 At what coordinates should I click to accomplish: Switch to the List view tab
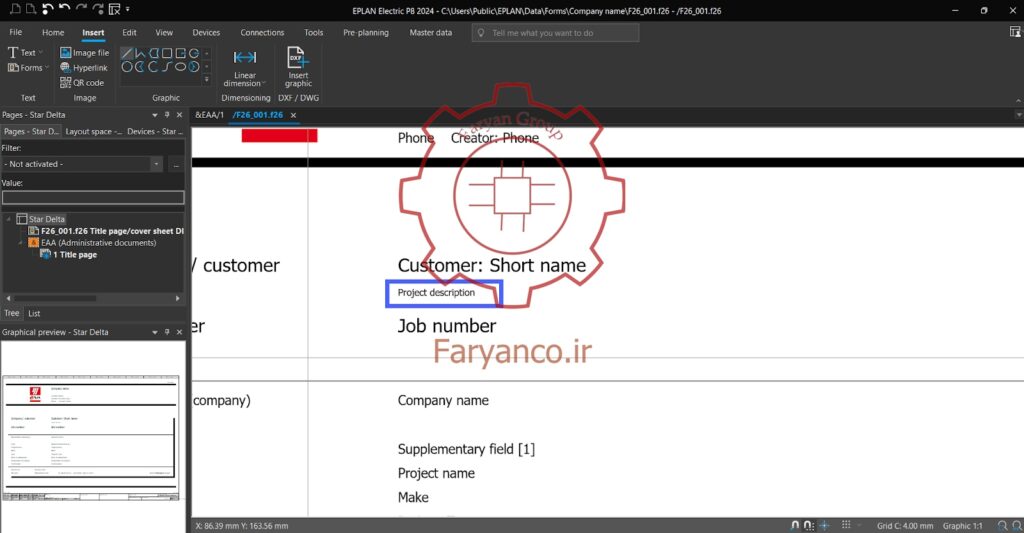[x=34, y=314]
